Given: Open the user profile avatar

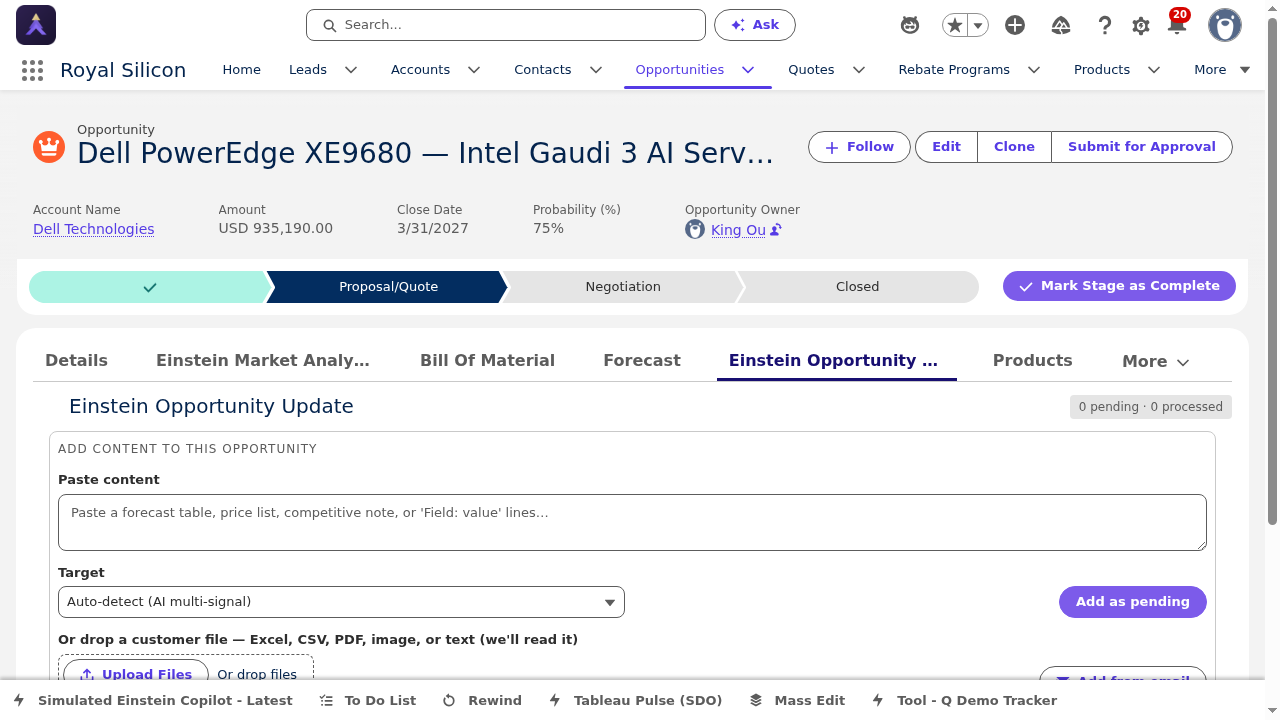Looking at the screenshot, I should pos(1225,25).
